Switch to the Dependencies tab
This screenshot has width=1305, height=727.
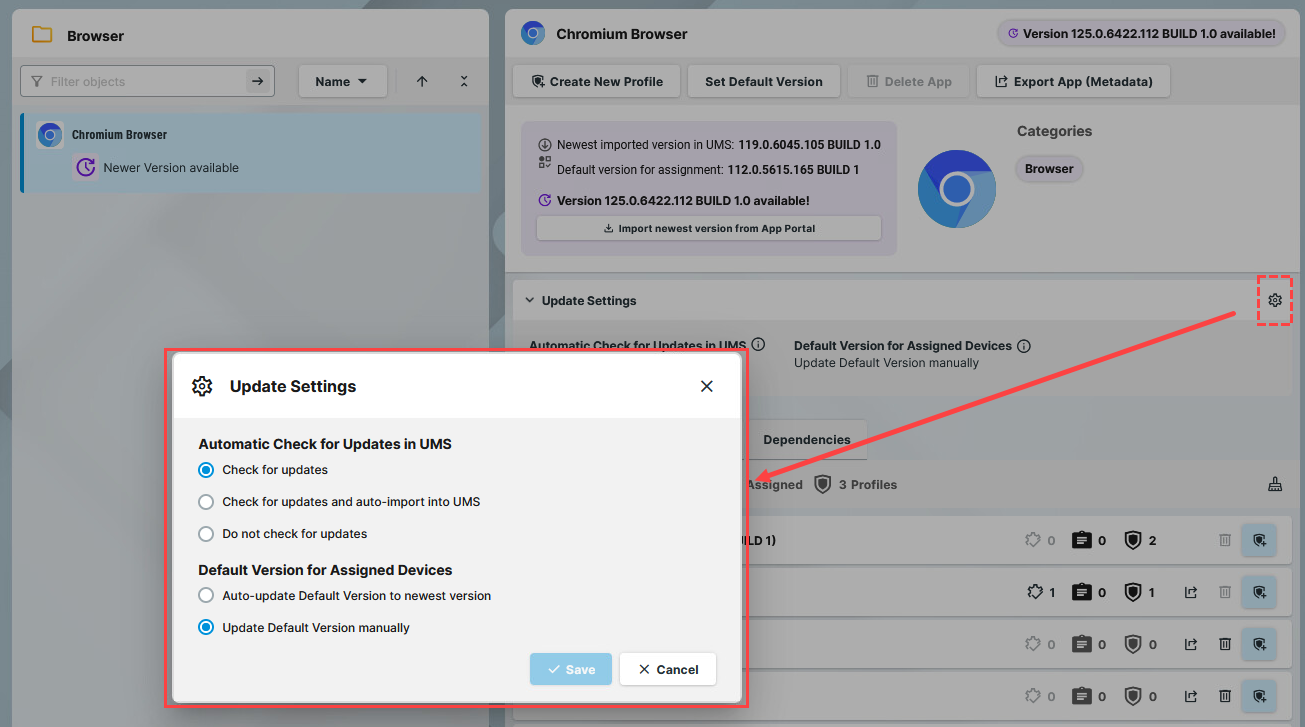point(806,440)
